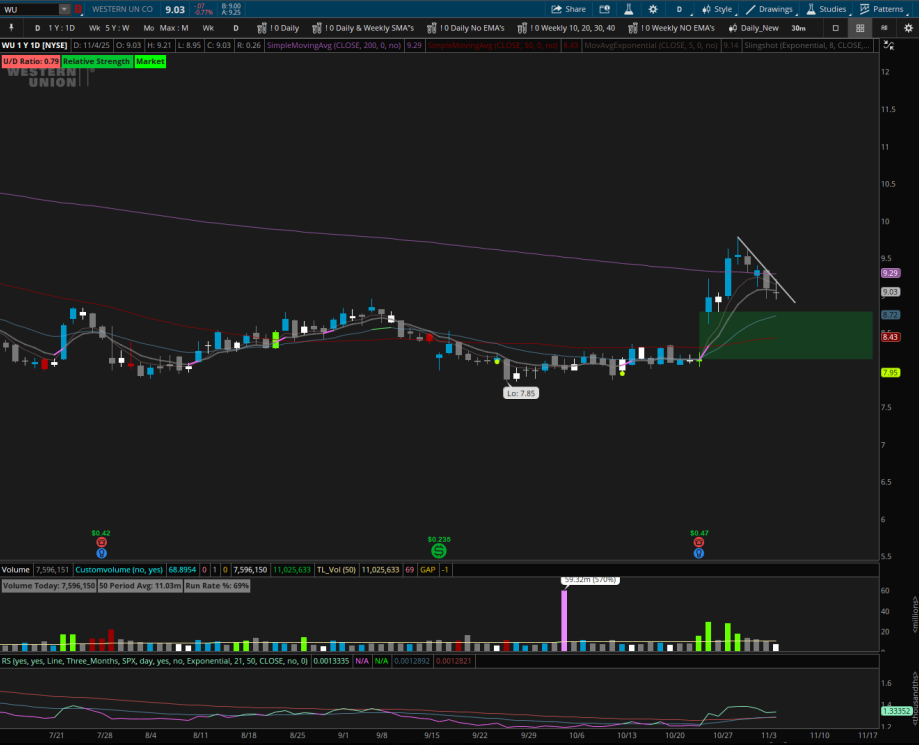Click the $0.235 dividend icon

coord(438,551)
